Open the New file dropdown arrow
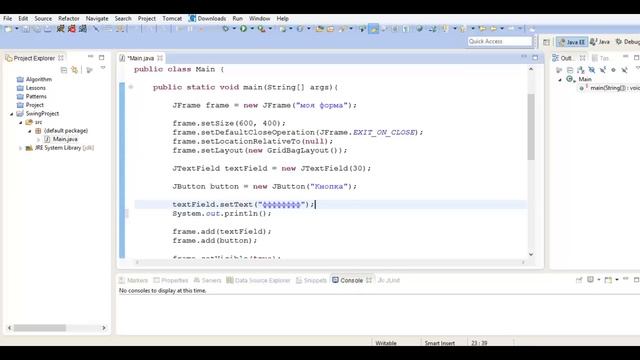640x360 pixels. 17,29
